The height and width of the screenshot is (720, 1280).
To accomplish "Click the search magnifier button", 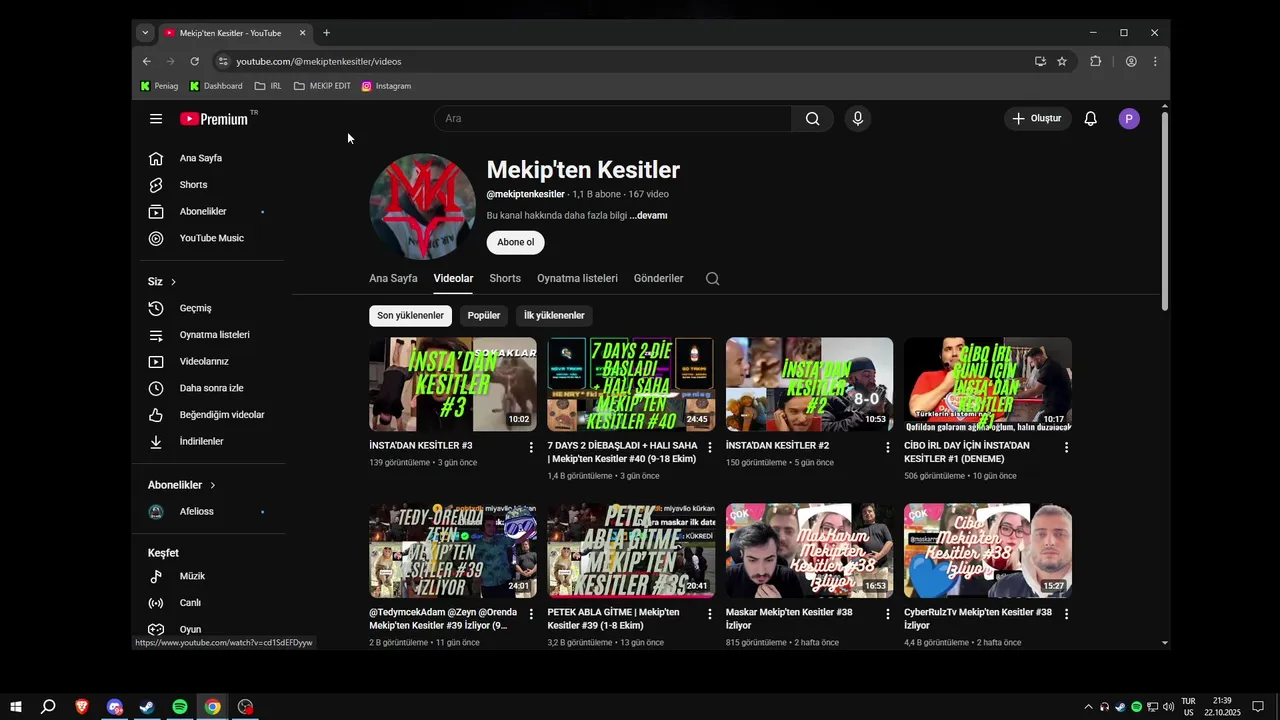I will click(813, 119).
